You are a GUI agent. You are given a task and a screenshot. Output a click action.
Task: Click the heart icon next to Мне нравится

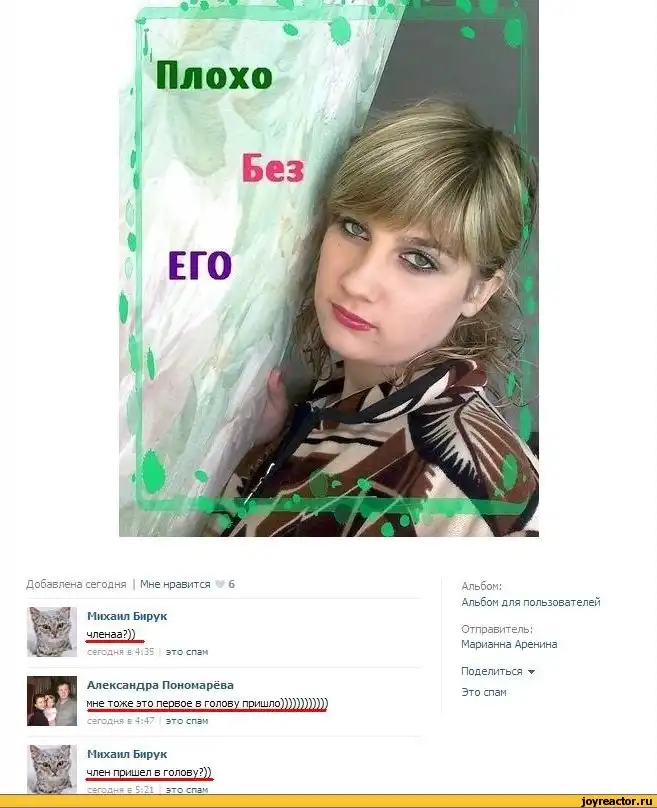coord(220,584)
